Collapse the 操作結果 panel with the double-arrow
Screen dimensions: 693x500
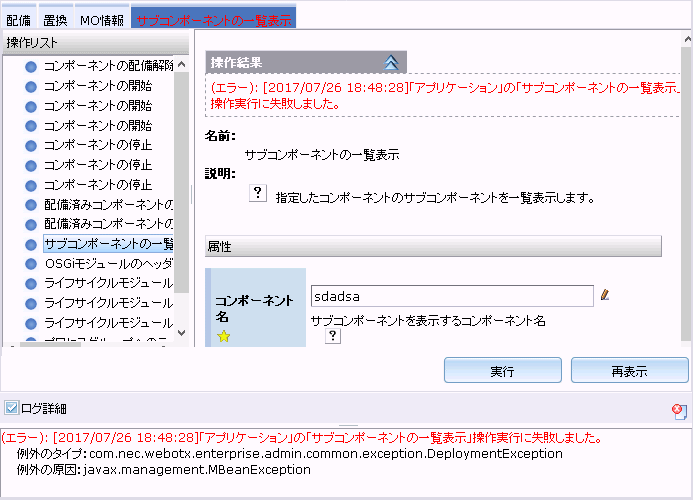pyautogui.click(x=391, y=63)
